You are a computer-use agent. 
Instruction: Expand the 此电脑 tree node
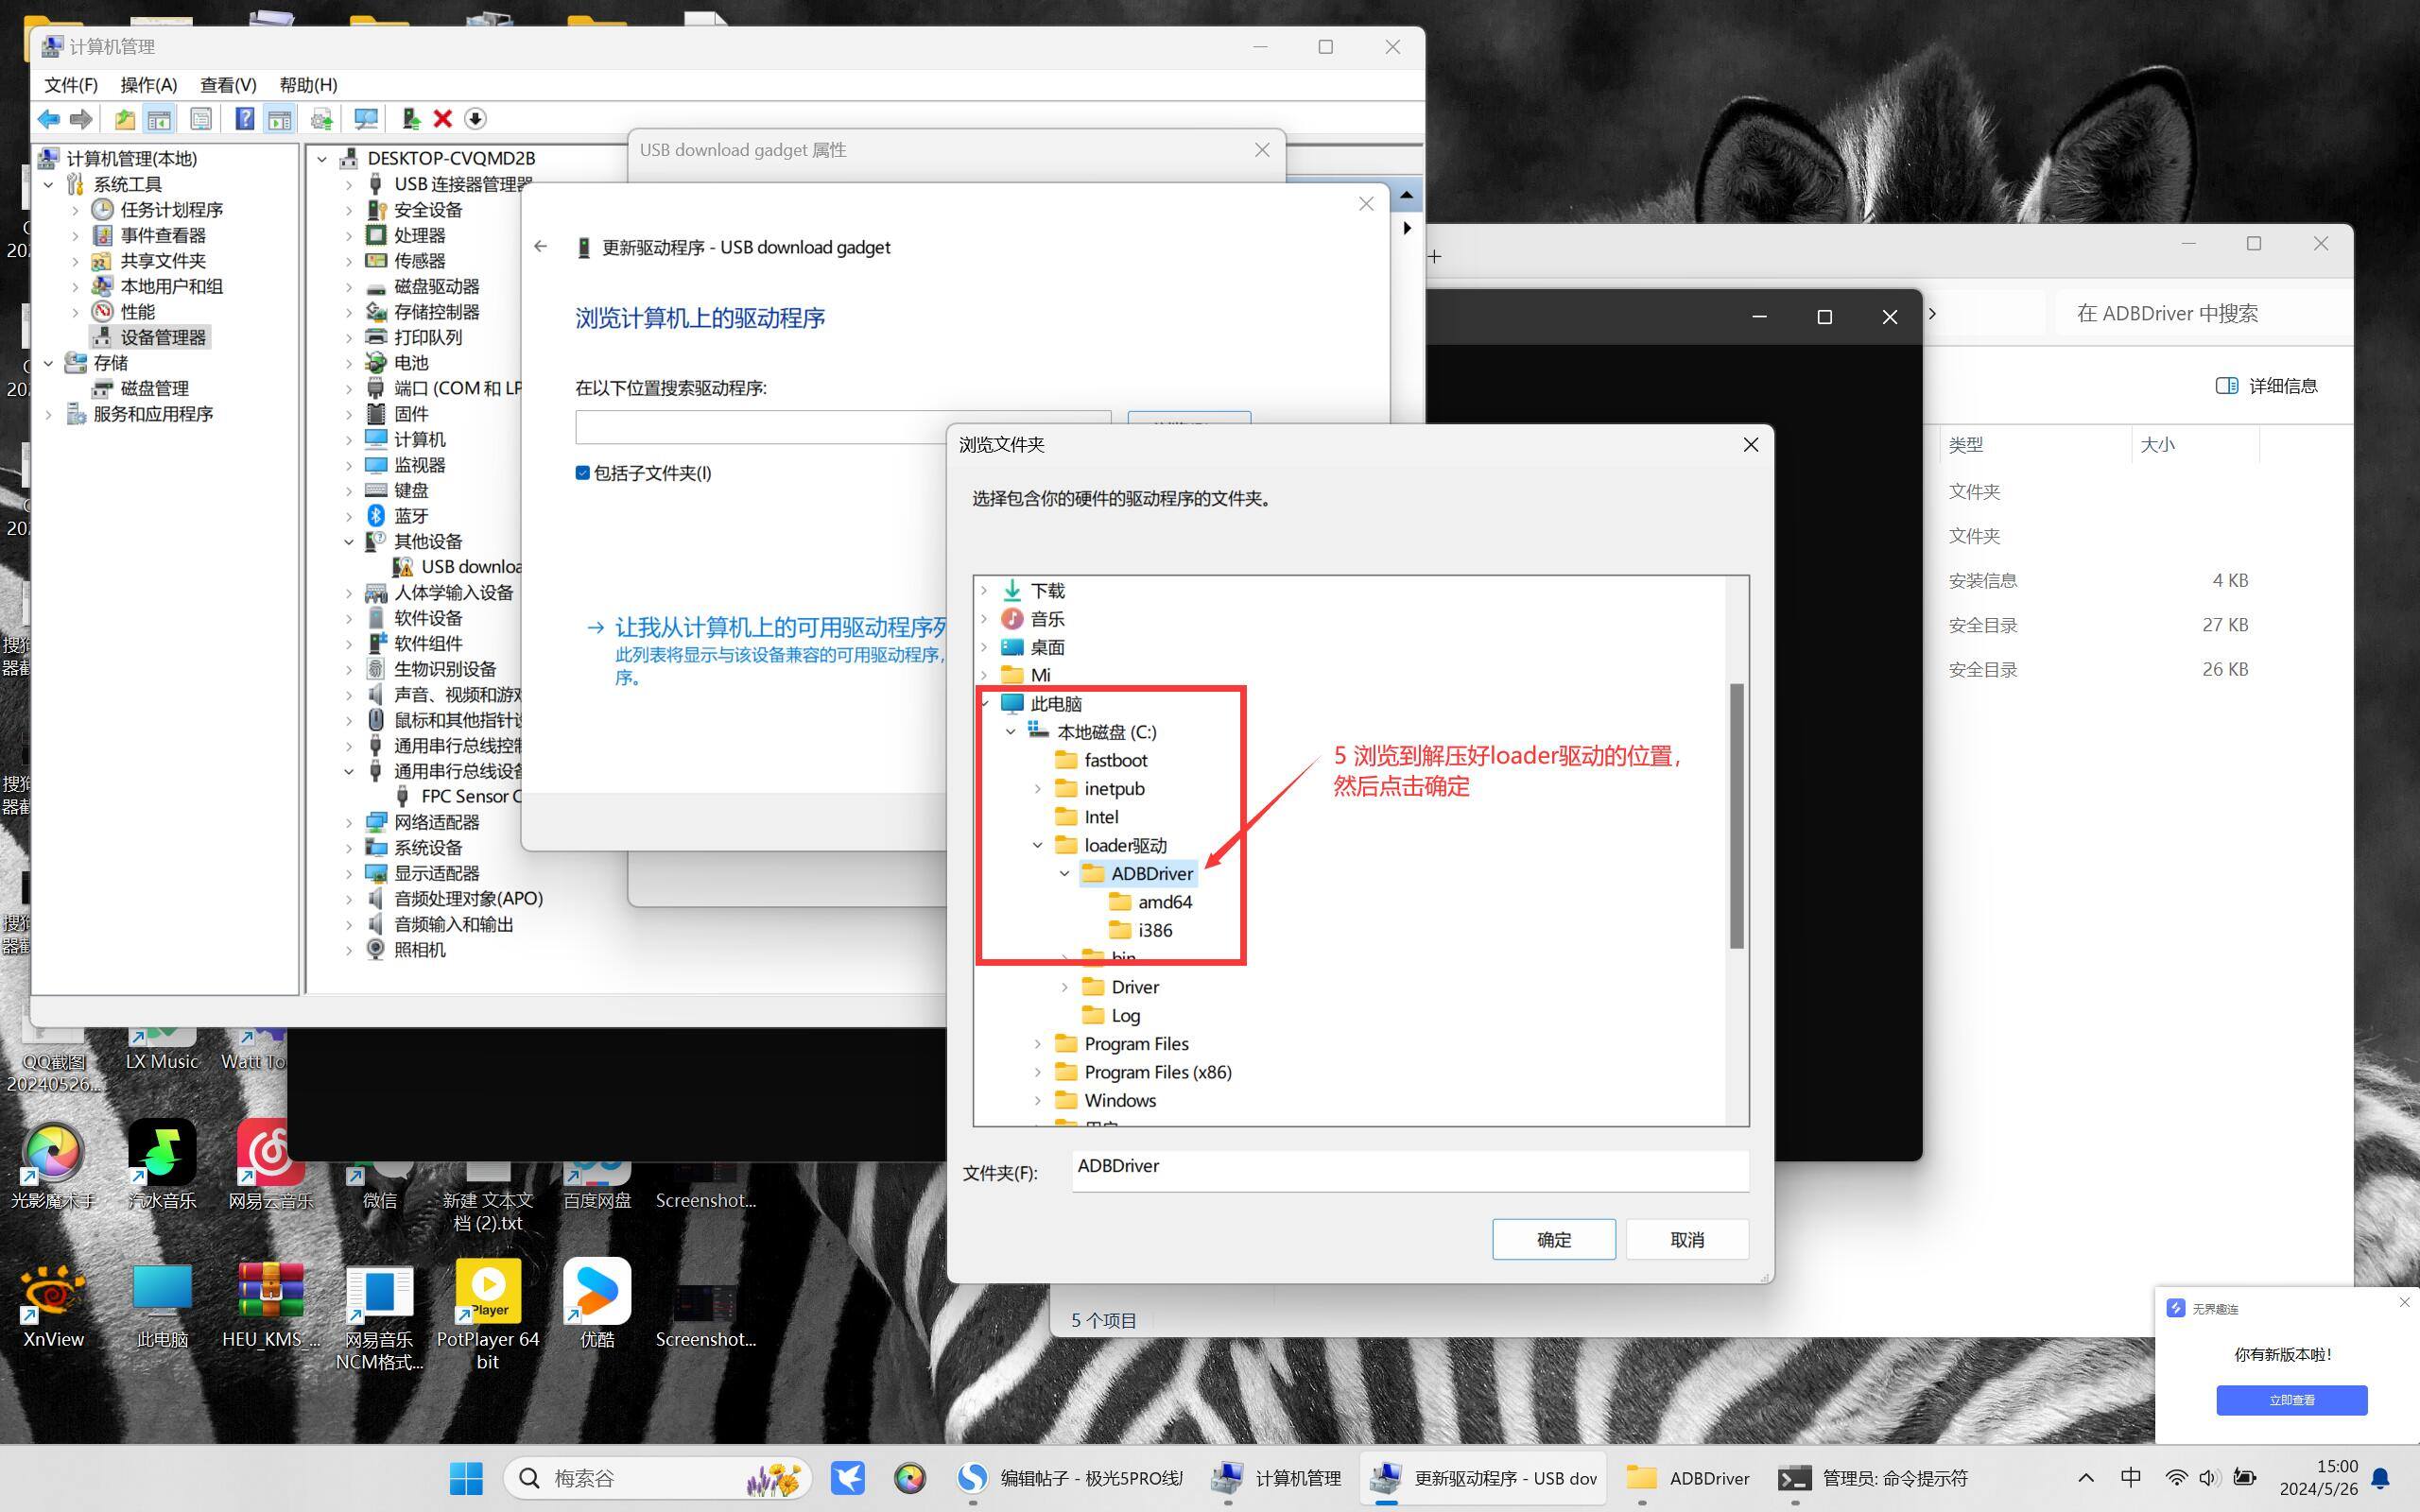point(984,702)
